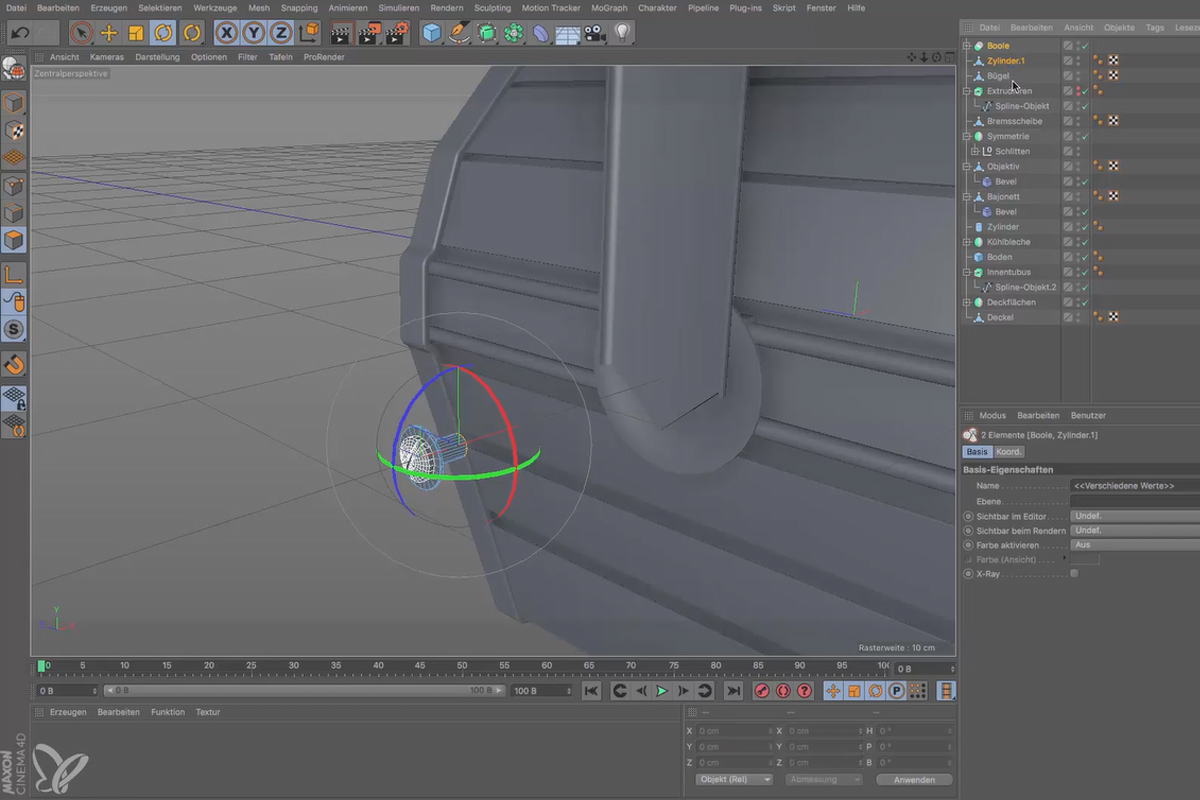Open the MoGraph menu

point(609,7)
